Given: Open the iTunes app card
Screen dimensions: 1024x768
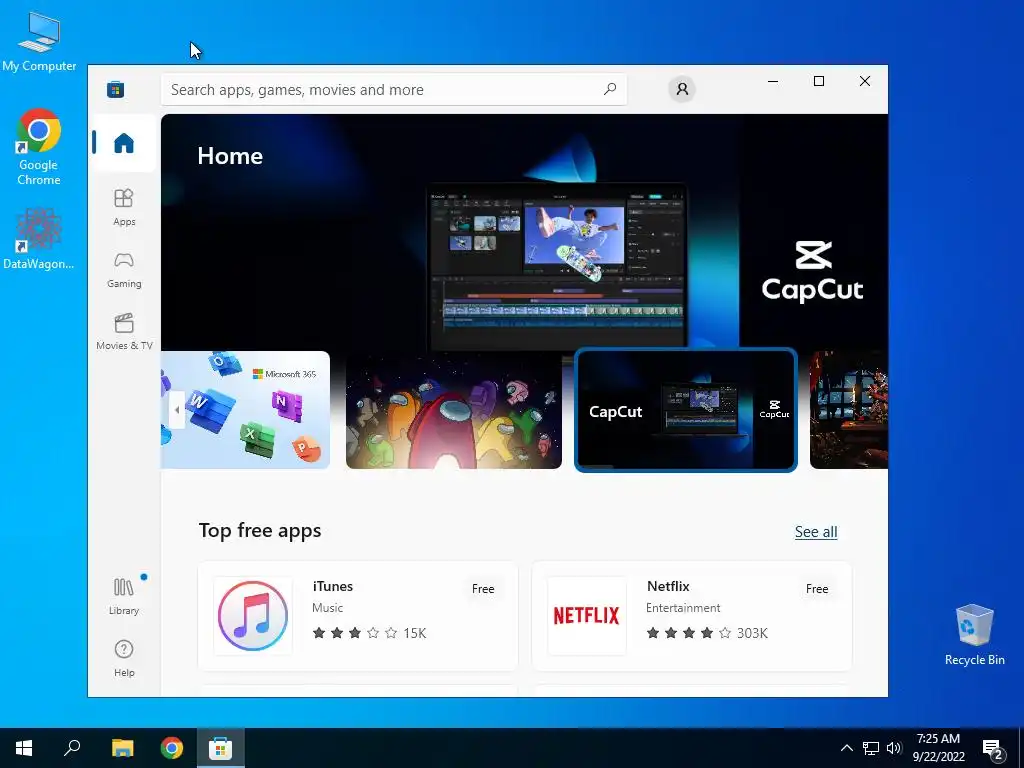Looking at the screenshot, I should 358,616.
